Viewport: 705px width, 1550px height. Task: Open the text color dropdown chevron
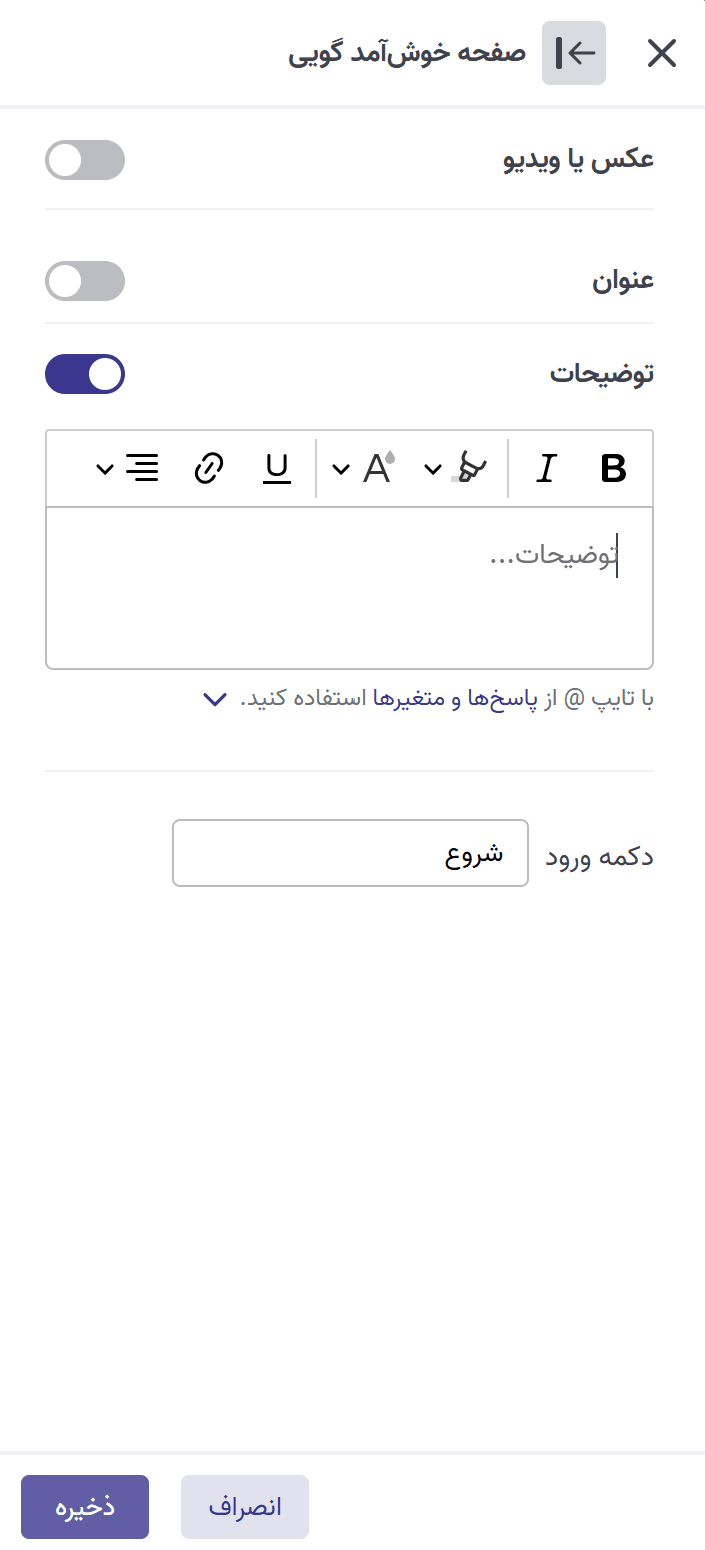click(x=340, y=468)
